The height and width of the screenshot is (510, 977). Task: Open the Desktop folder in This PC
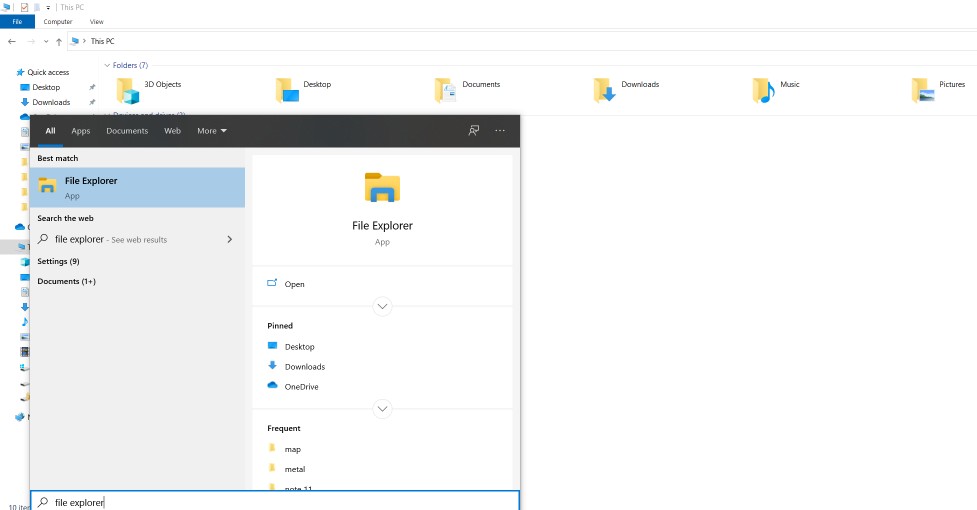coord(303,90)
